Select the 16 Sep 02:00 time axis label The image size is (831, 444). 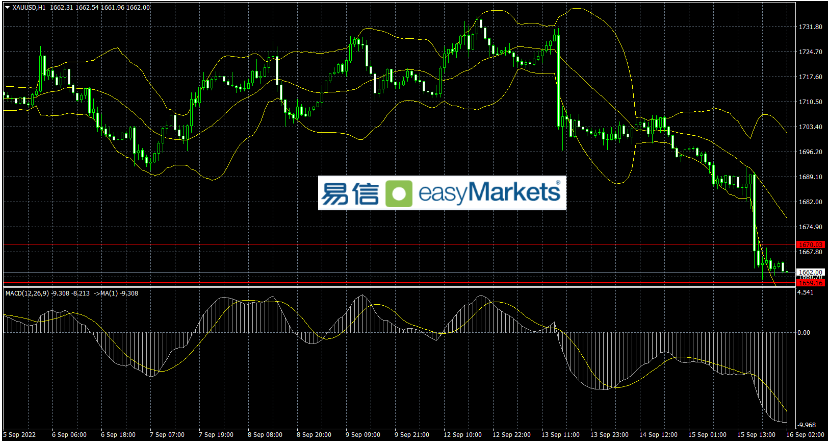tap(808, 434)
